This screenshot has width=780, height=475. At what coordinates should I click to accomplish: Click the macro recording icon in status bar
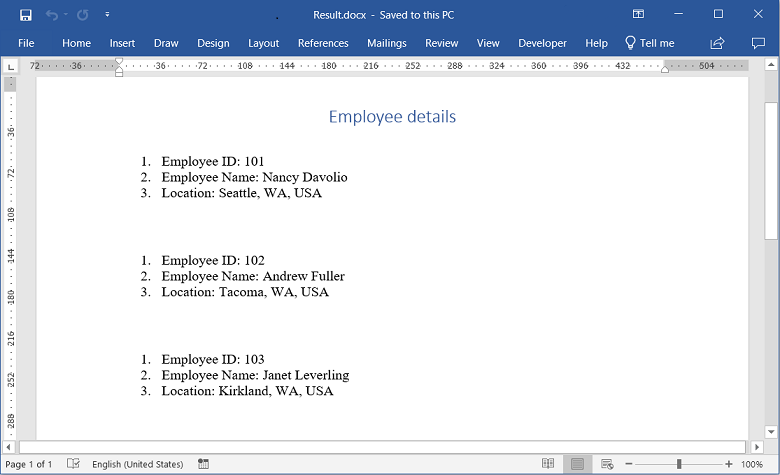pos(203,464)
